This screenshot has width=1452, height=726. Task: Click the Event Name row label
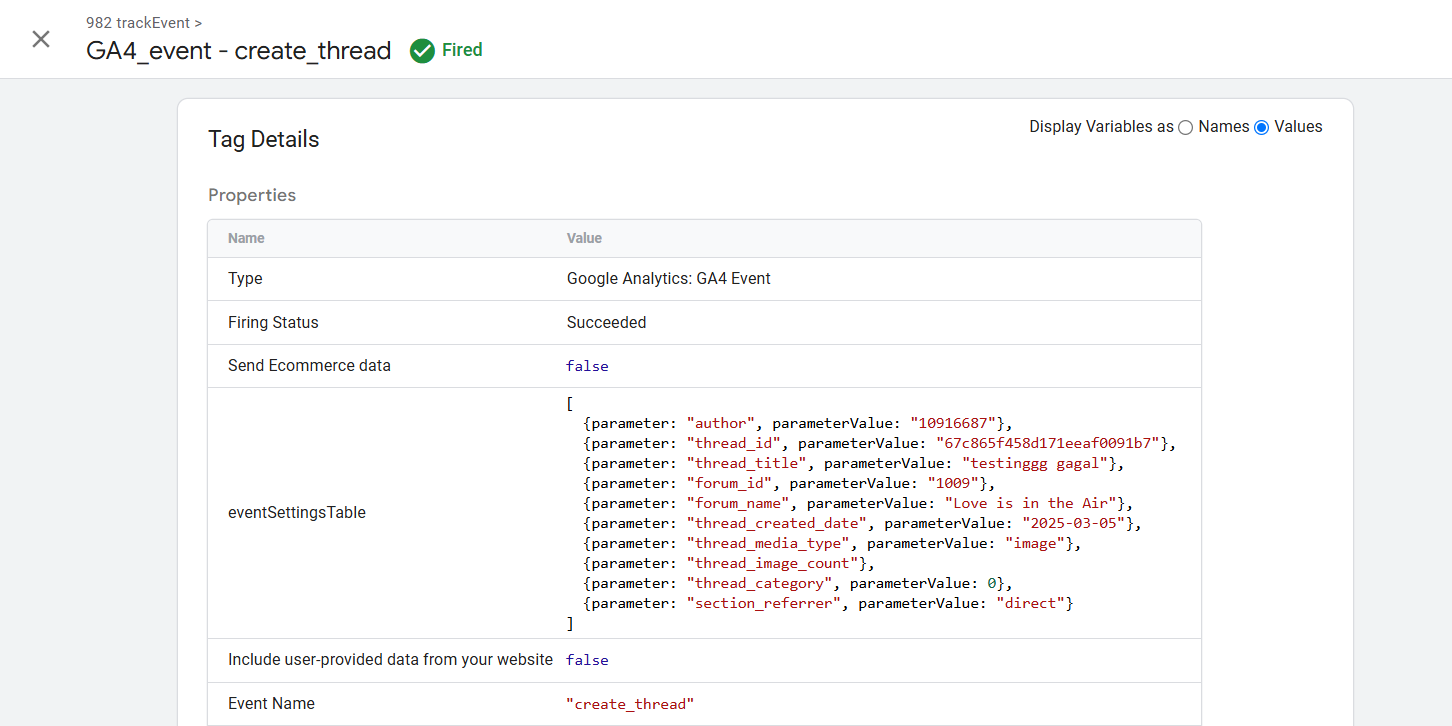[x=271, y=703]
